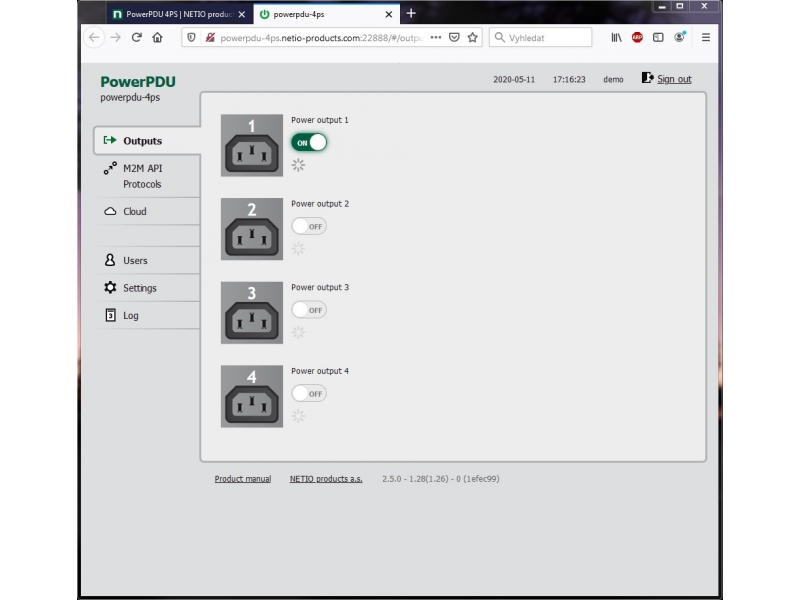The height and width of the screenshot is (600, 800).
Task: Click the browser back button
Action: coord(94,37)
